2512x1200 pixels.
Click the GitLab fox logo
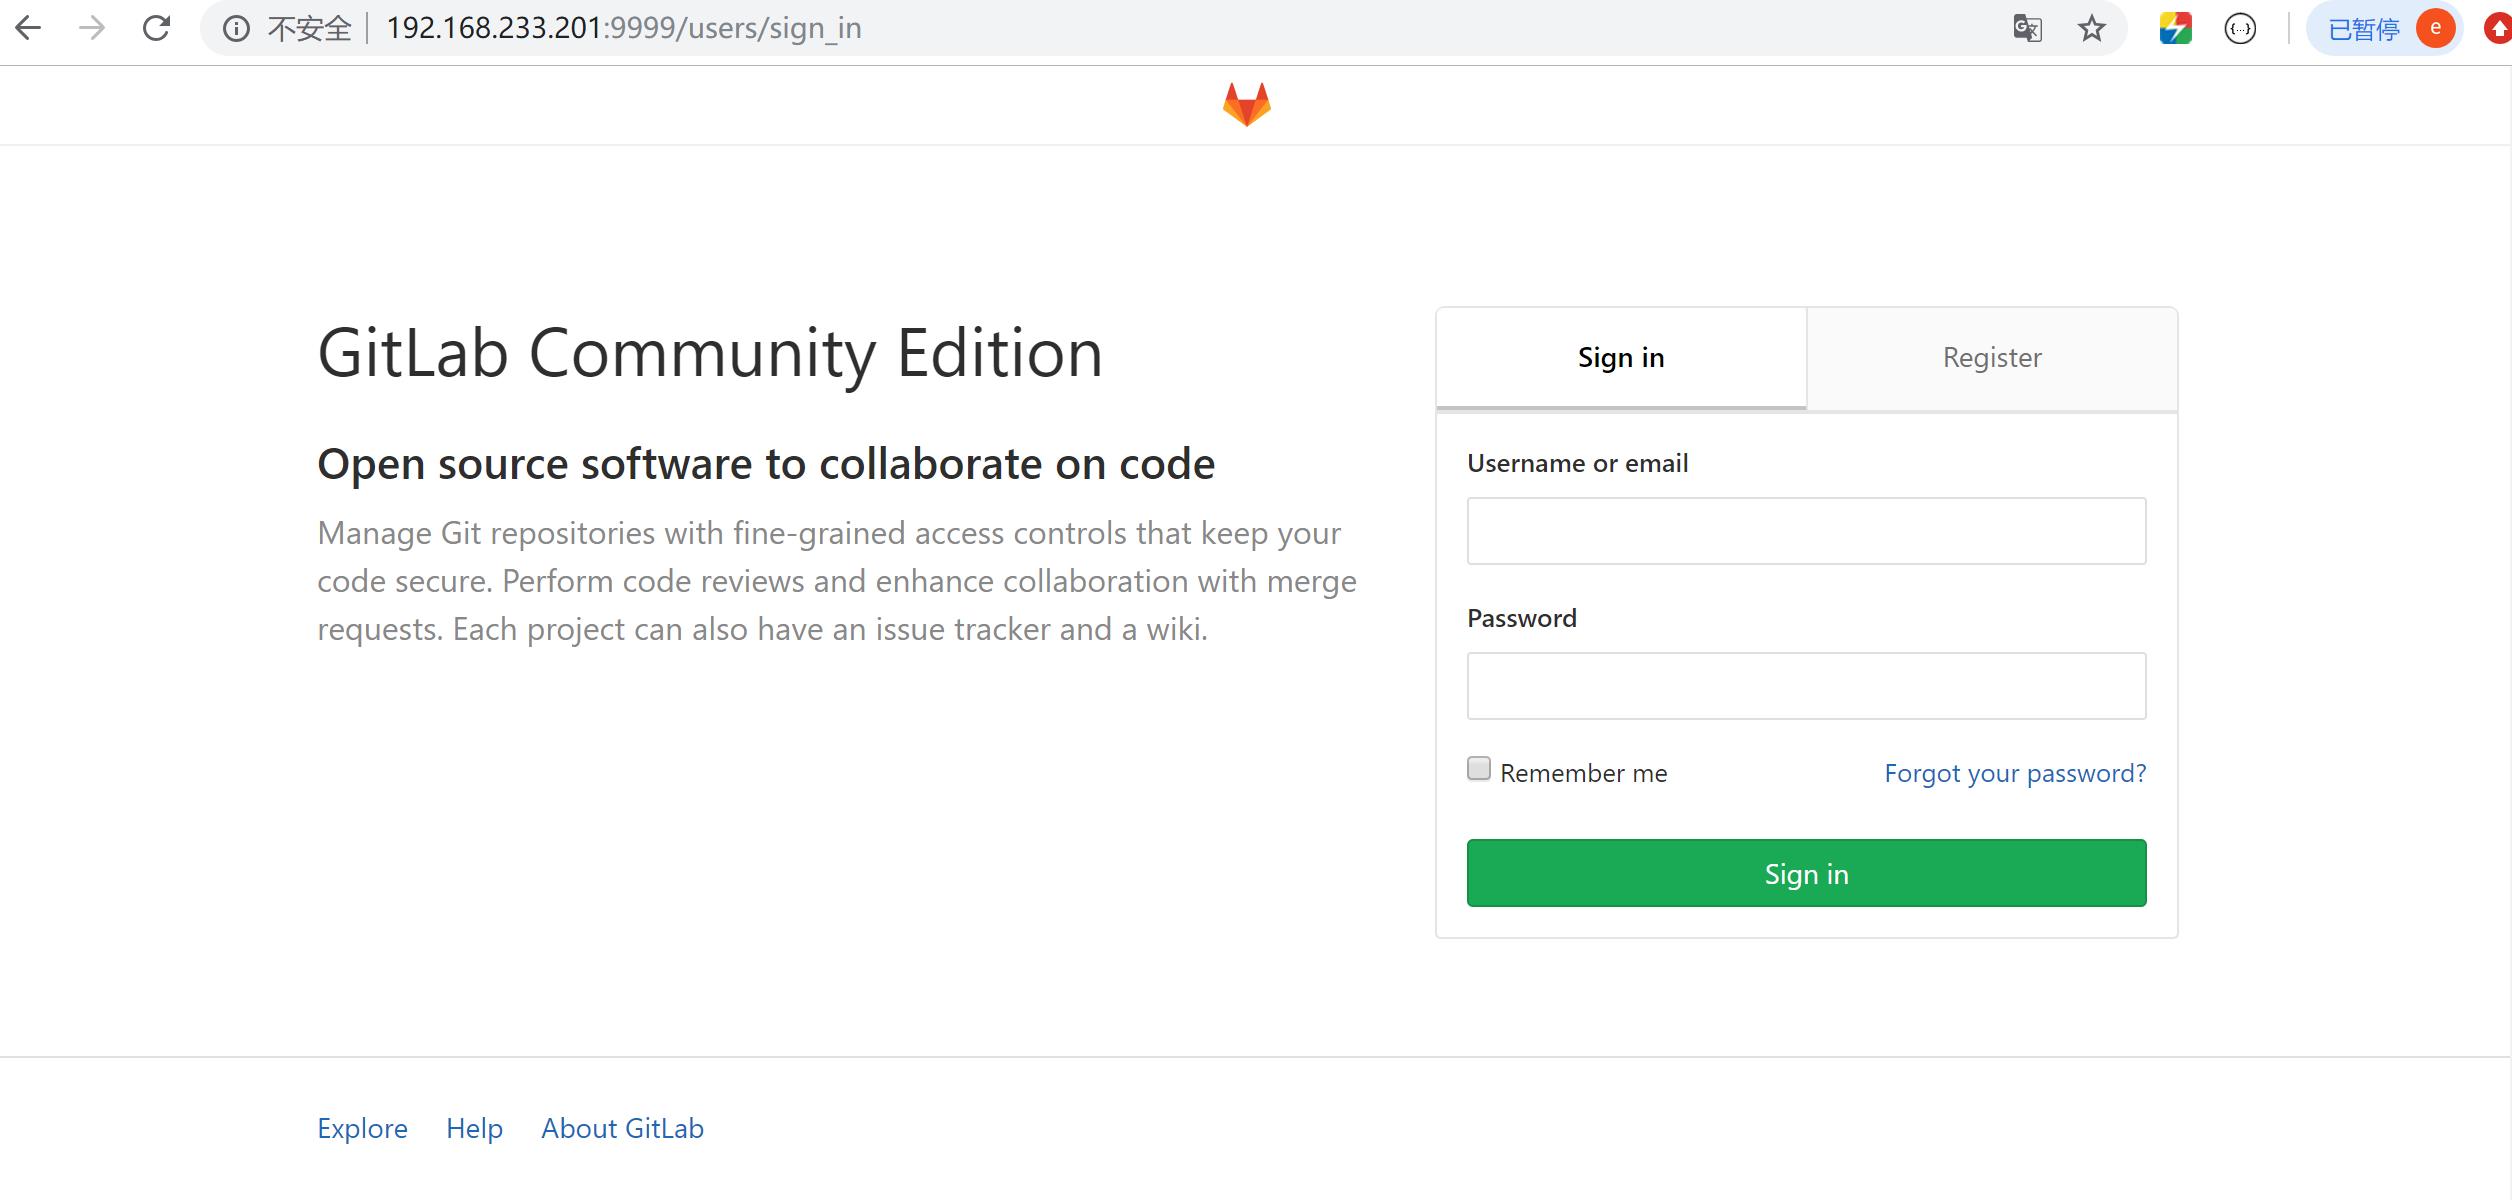point(1246,104)
